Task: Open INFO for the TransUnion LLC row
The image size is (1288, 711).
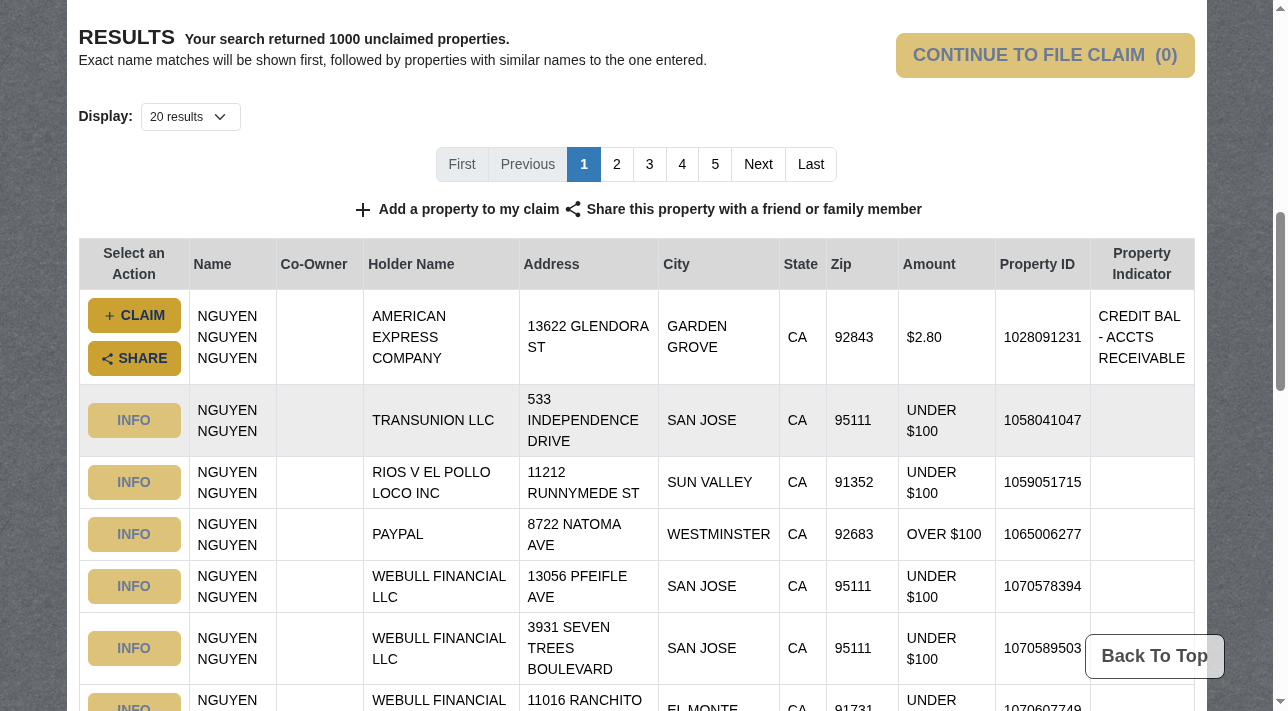Action: [134, 420]
